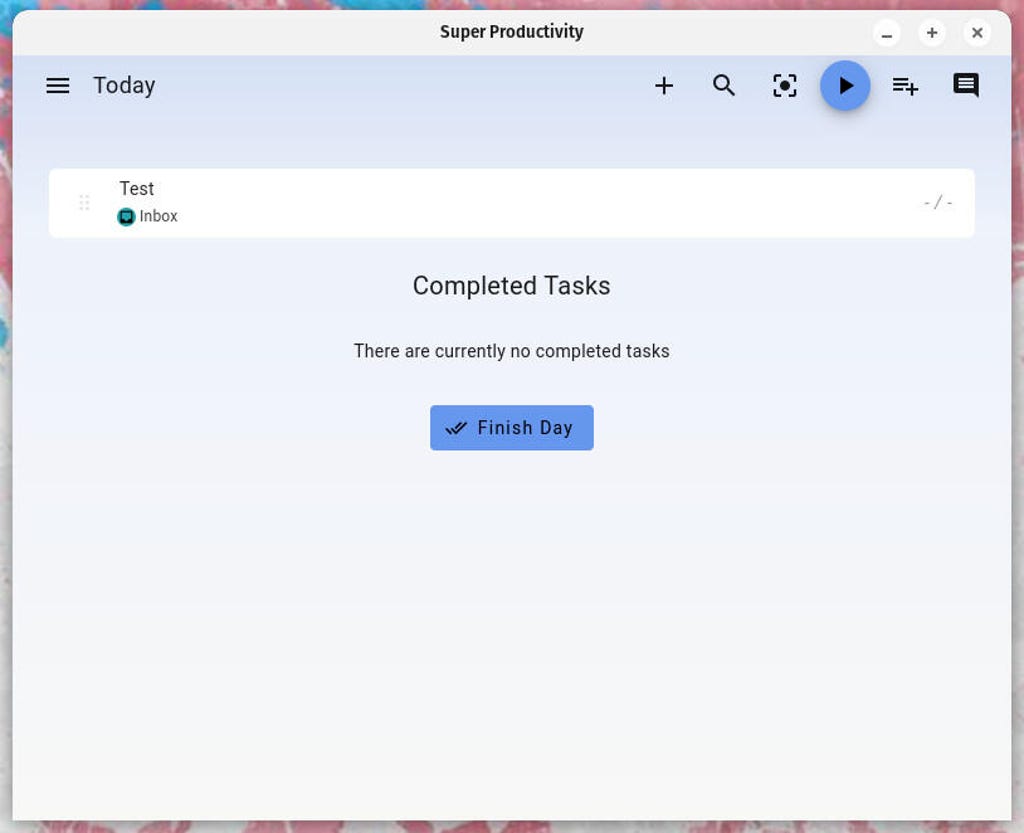Click the Inbox label under Test
The height and width of the screenshot is (833, 1024).
point(158,216)
